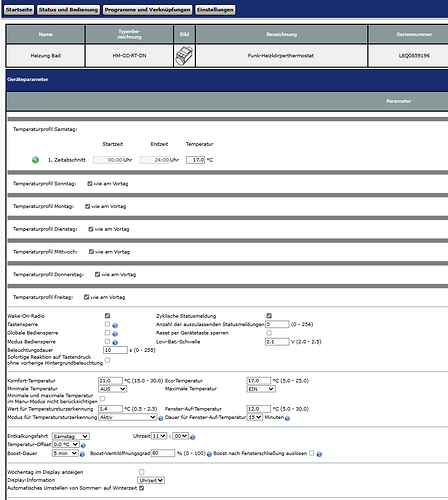Click the thermostat device image
This screenshot has height=500, width=448.
(x=184, y=56)
